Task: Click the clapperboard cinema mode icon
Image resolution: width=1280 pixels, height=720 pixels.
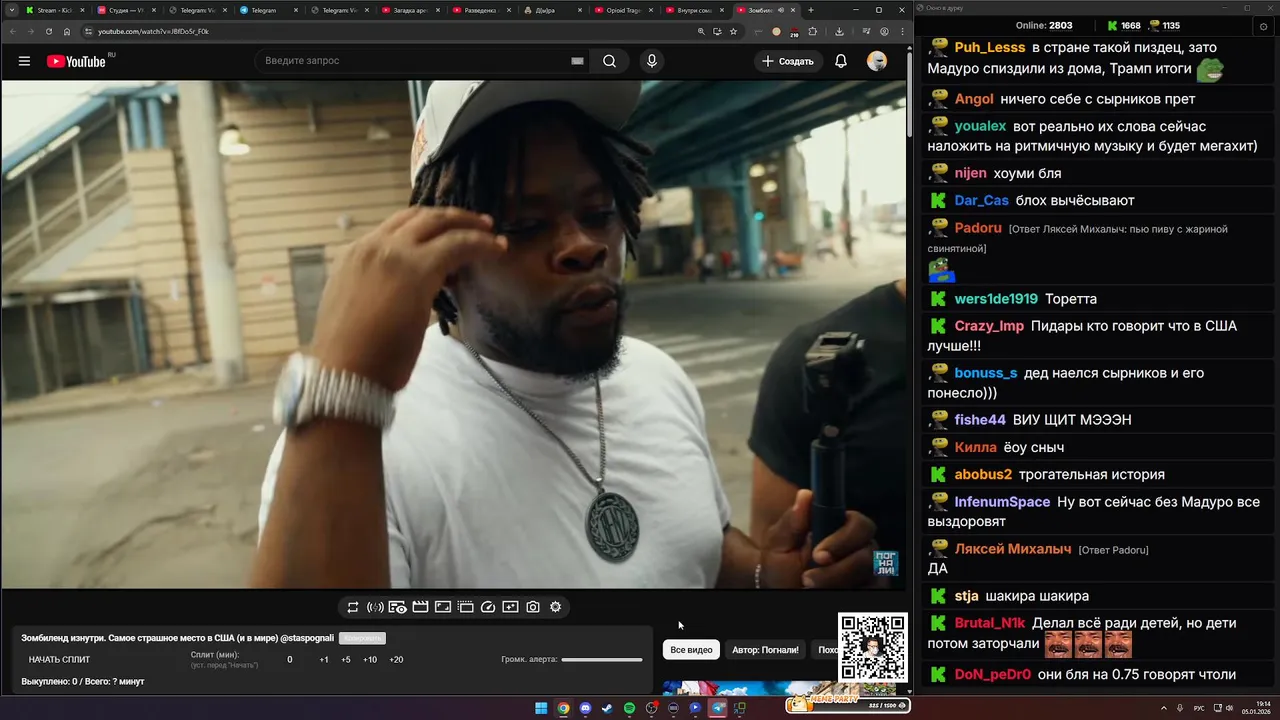Action: pos(420,607)
